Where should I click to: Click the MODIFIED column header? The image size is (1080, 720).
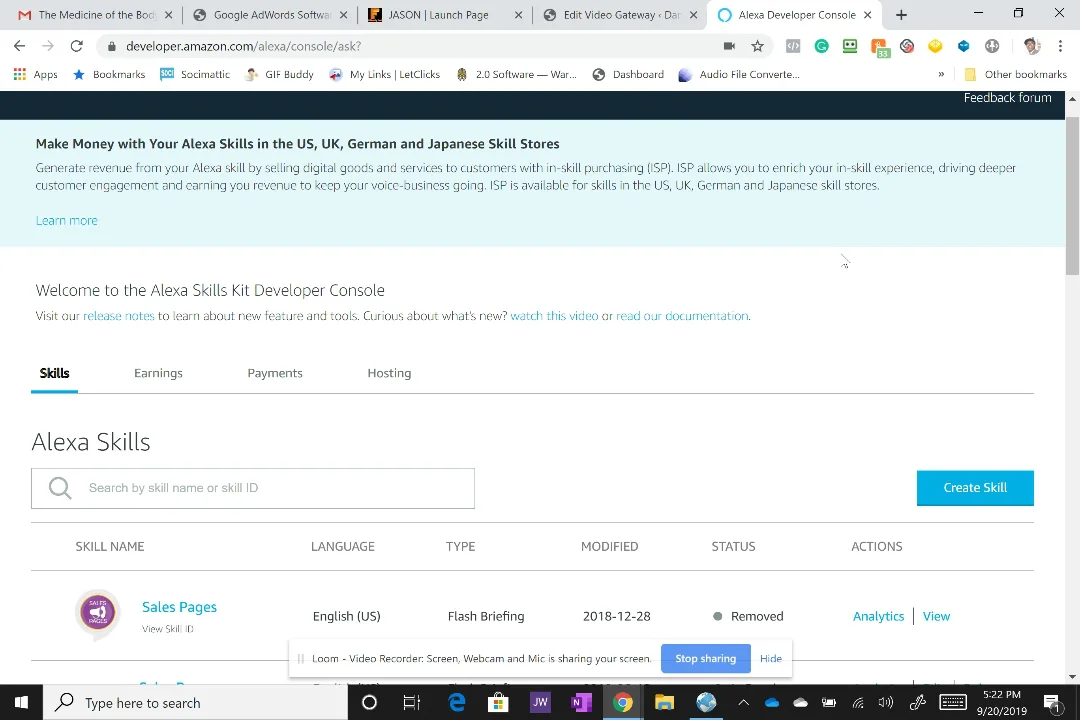click(x=610, y=546)
